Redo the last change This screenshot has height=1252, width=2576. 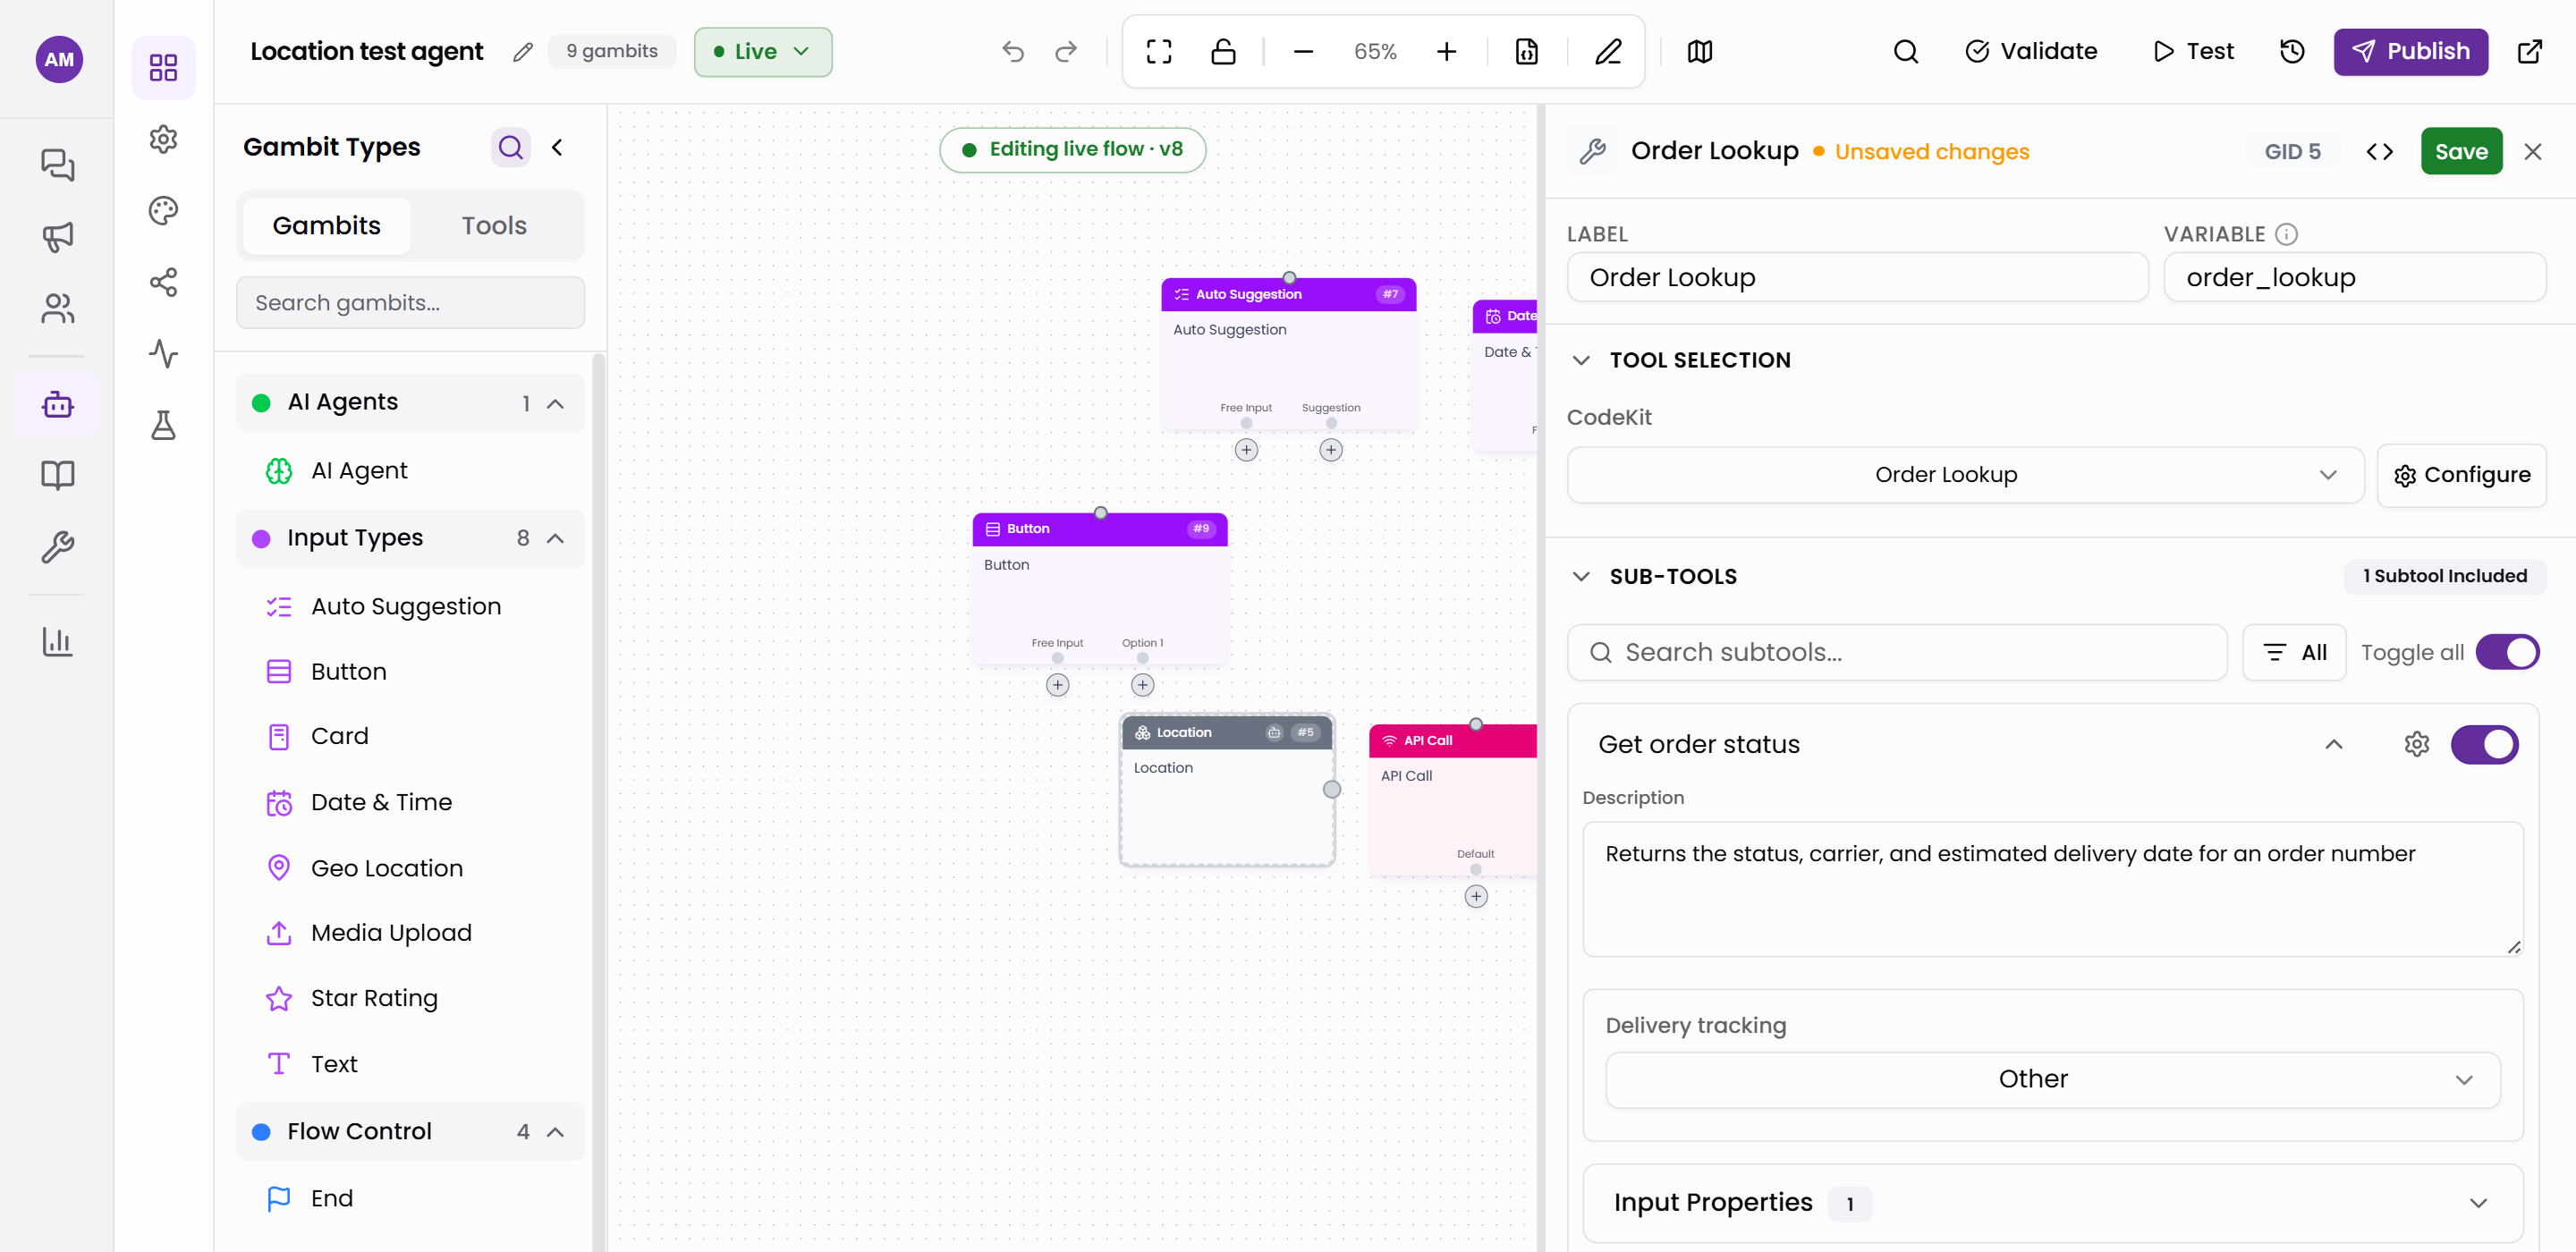[1066, 52]
